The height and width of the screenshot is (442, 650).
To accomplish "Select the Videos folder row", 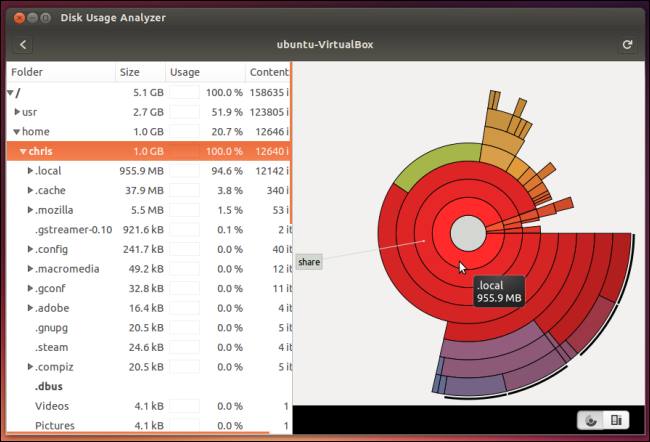I will [x=52, y=406].
